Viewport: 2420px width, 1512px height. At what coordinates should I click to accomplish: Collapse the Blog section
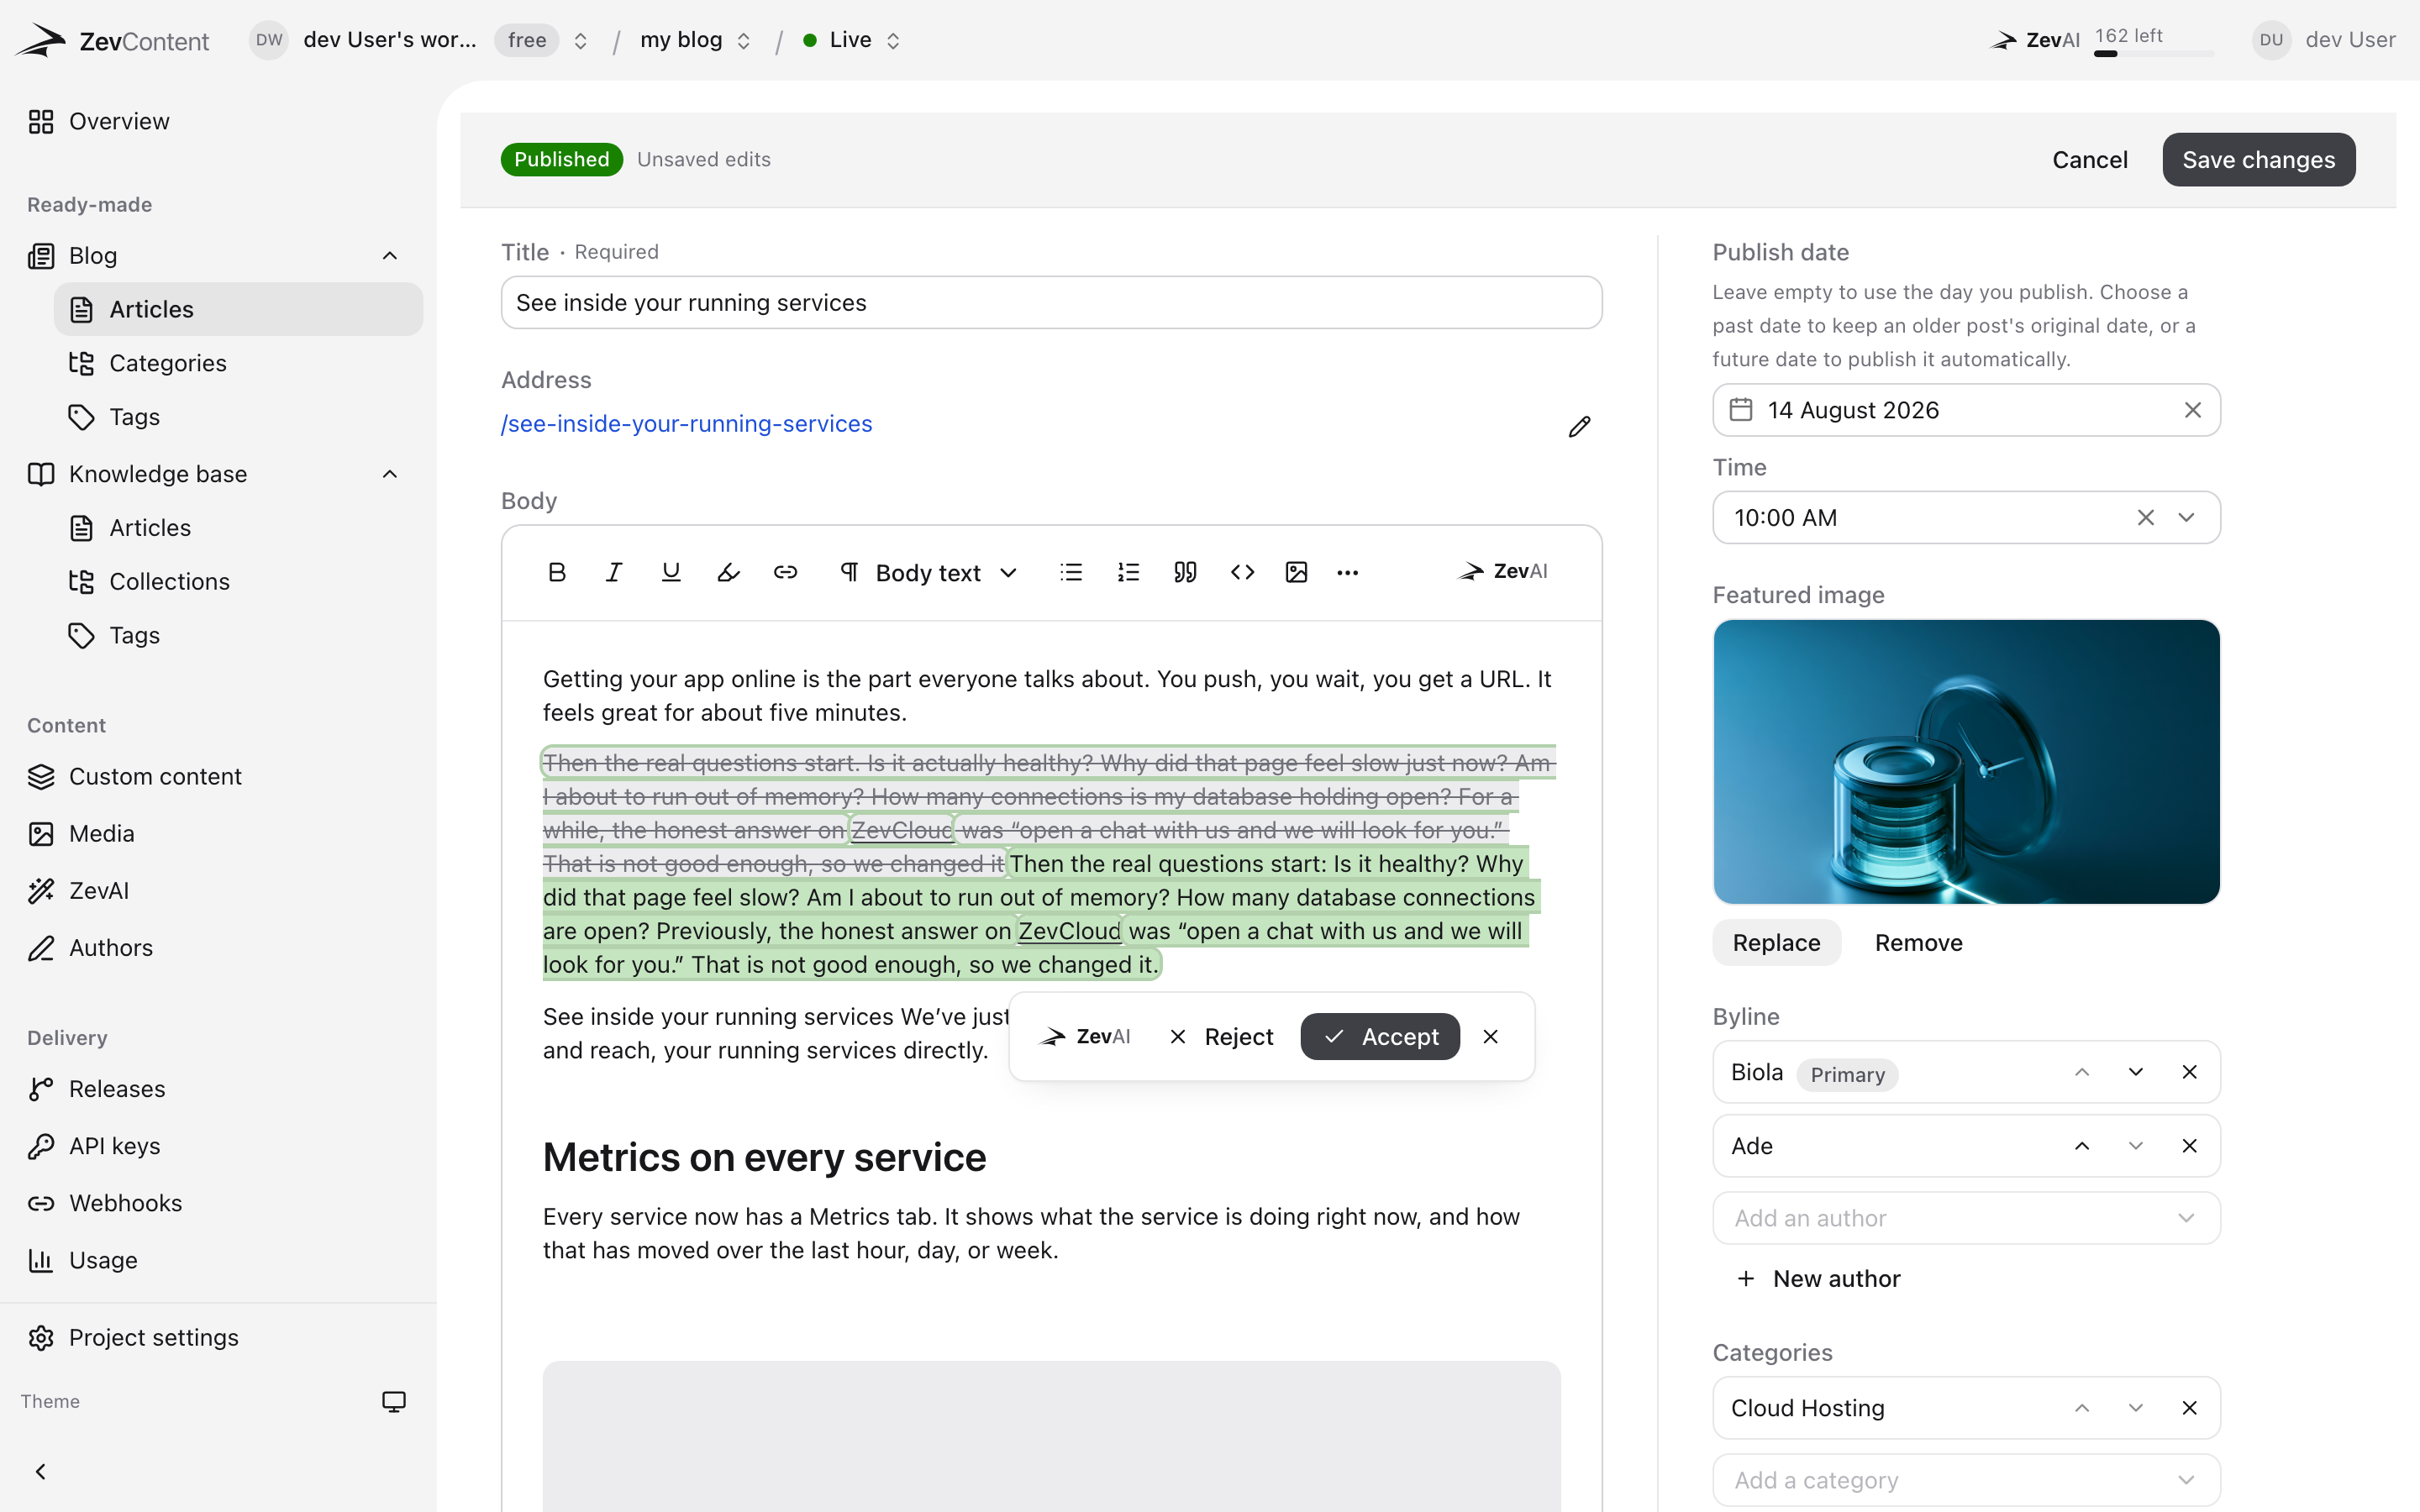coord(390,256)
